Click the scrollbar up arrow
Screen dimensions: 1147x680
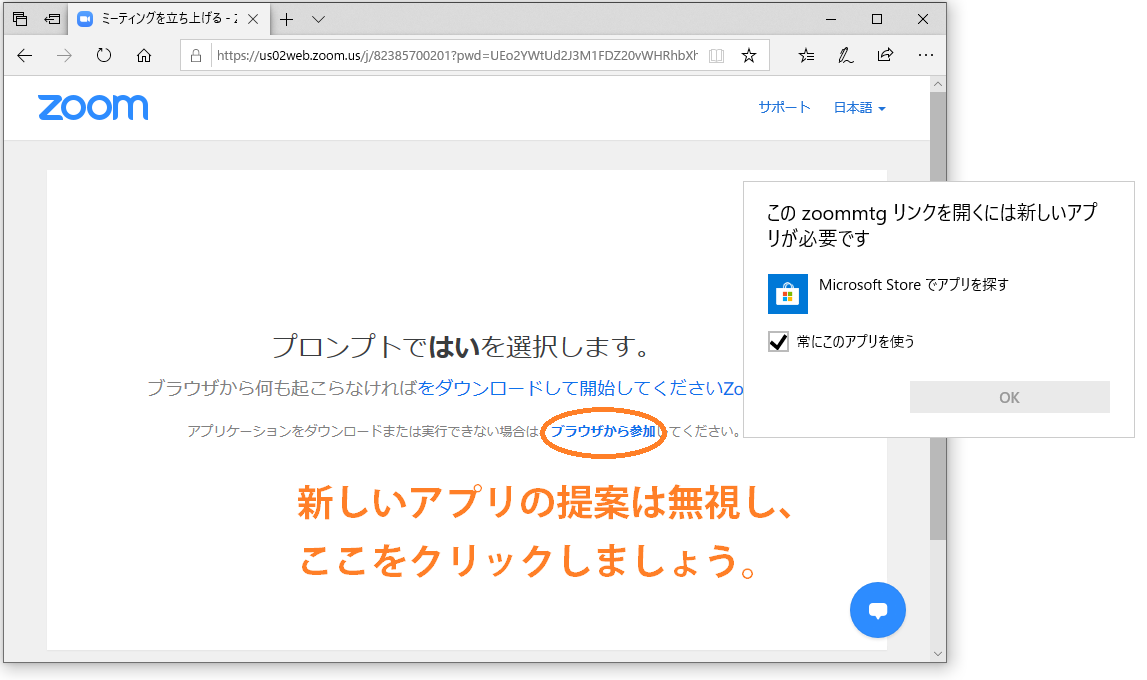click(938, 85)
